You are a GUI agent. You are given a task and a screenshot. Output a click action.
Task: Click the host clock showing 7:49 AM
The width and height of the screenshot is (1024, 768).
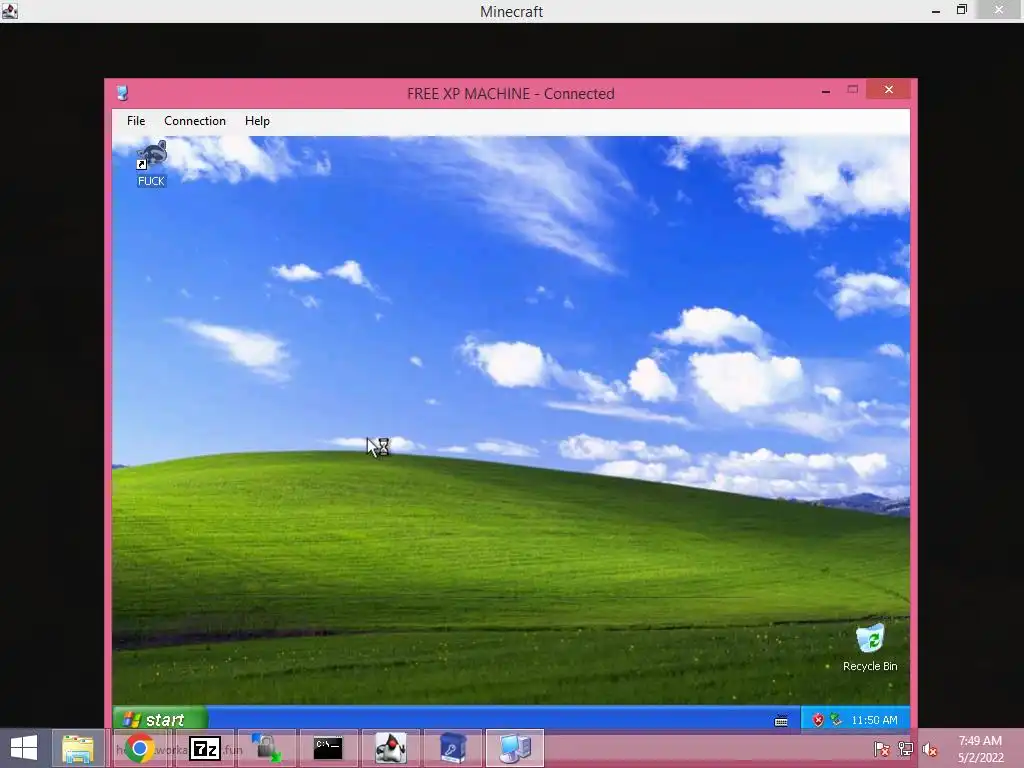980,749
